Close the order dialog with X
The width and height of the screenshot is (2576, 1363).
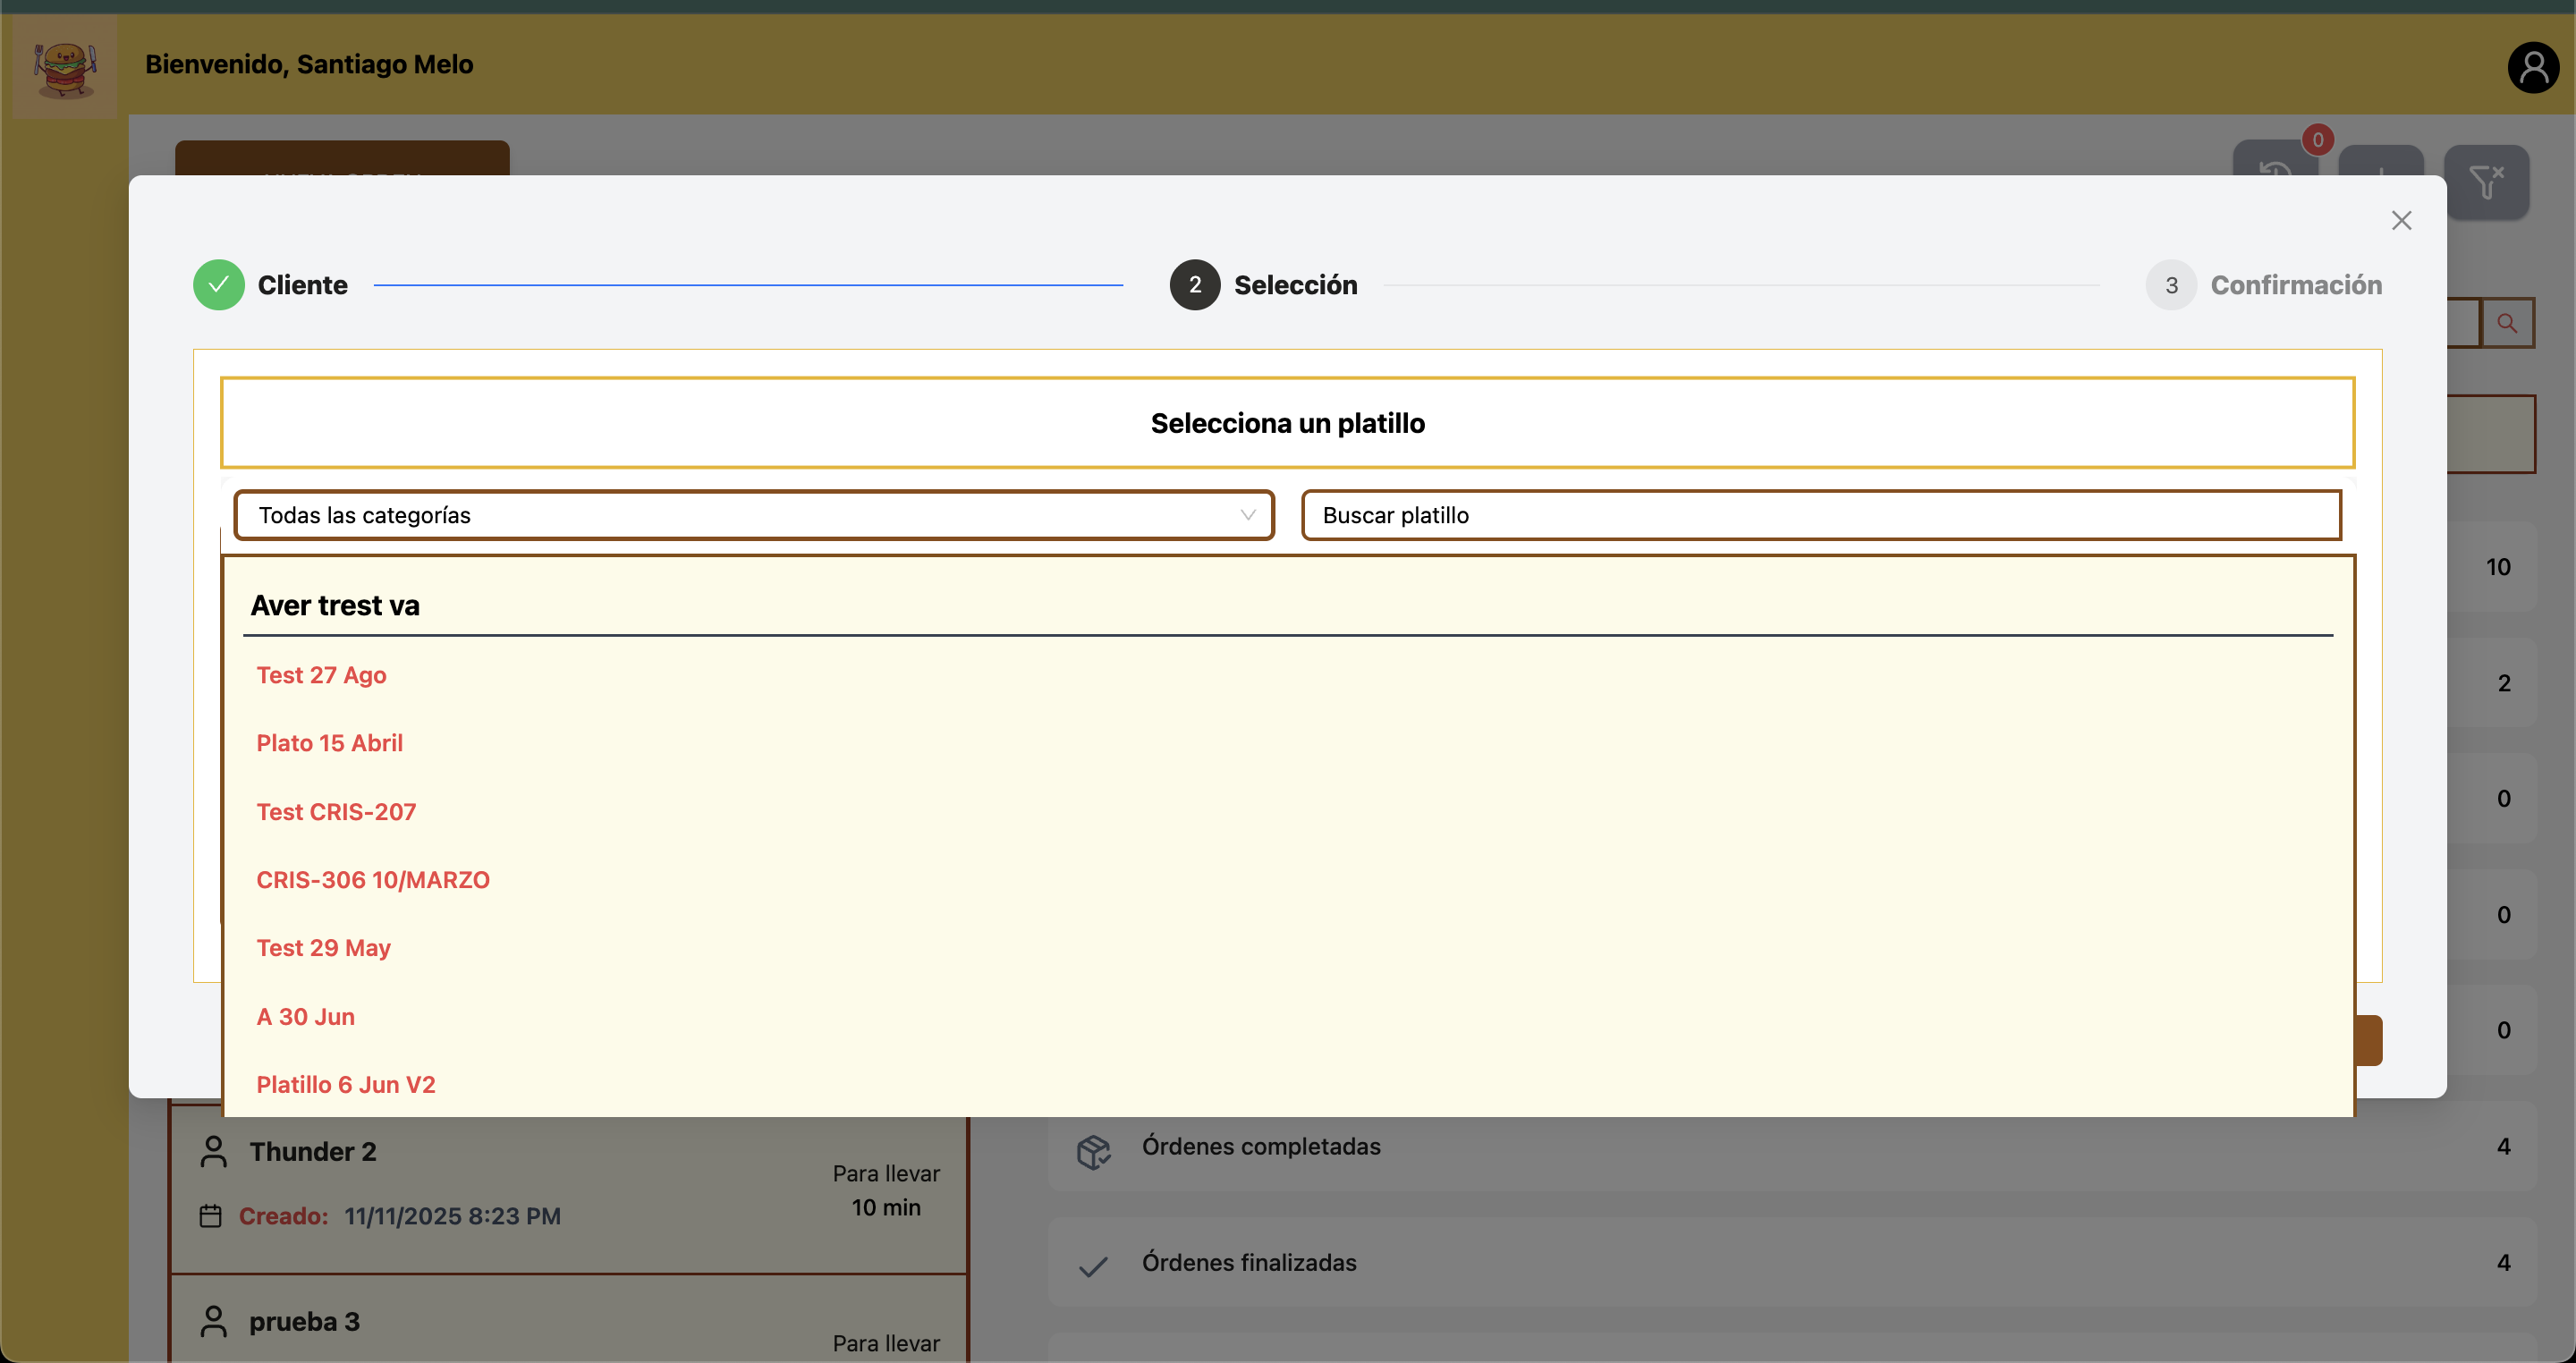(2401, 220)
